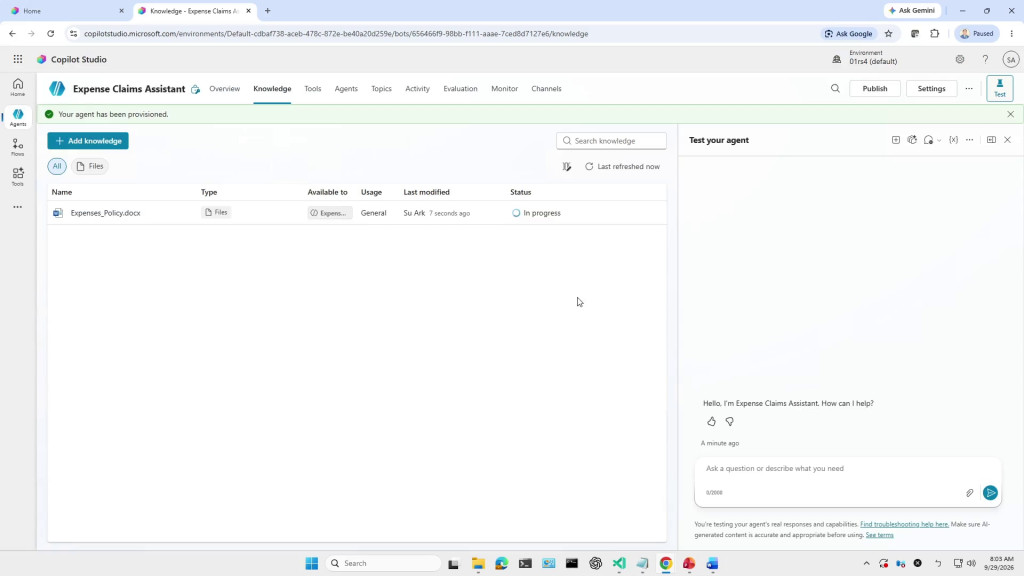Open Agents in the left sidebar
1024x576 pixels.
[18, 118]
